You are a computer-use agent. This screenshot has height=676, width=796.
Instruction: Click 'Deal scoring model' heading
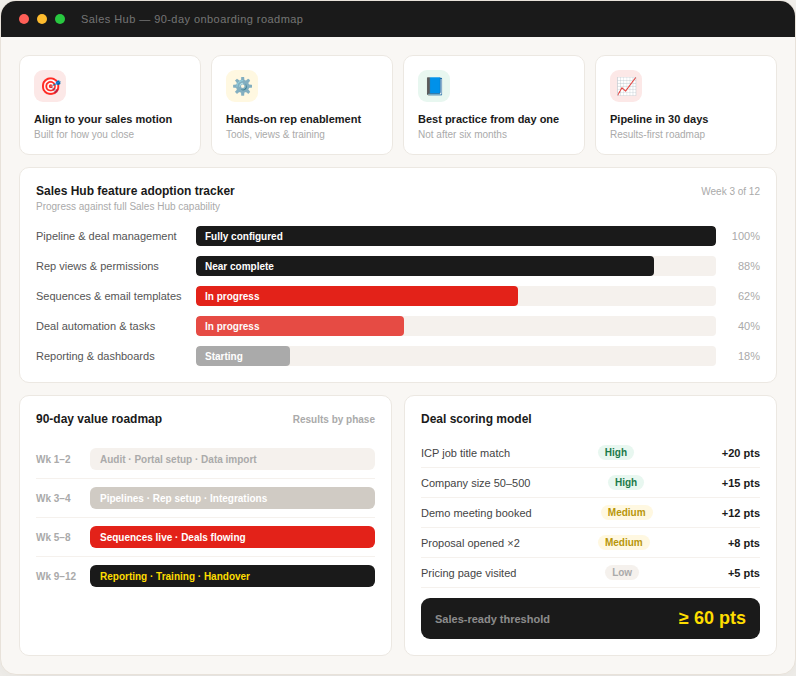tap(476, 419)
